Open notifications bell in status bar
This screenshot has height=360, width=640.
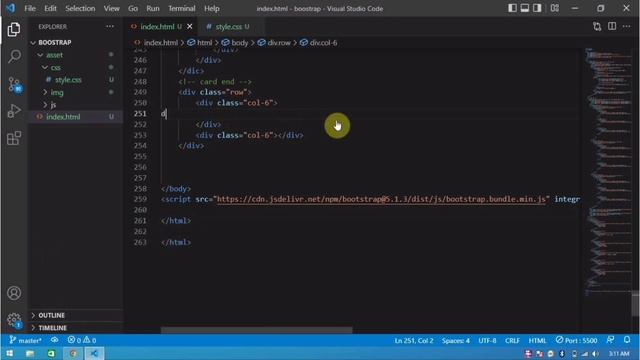[627, 340]
